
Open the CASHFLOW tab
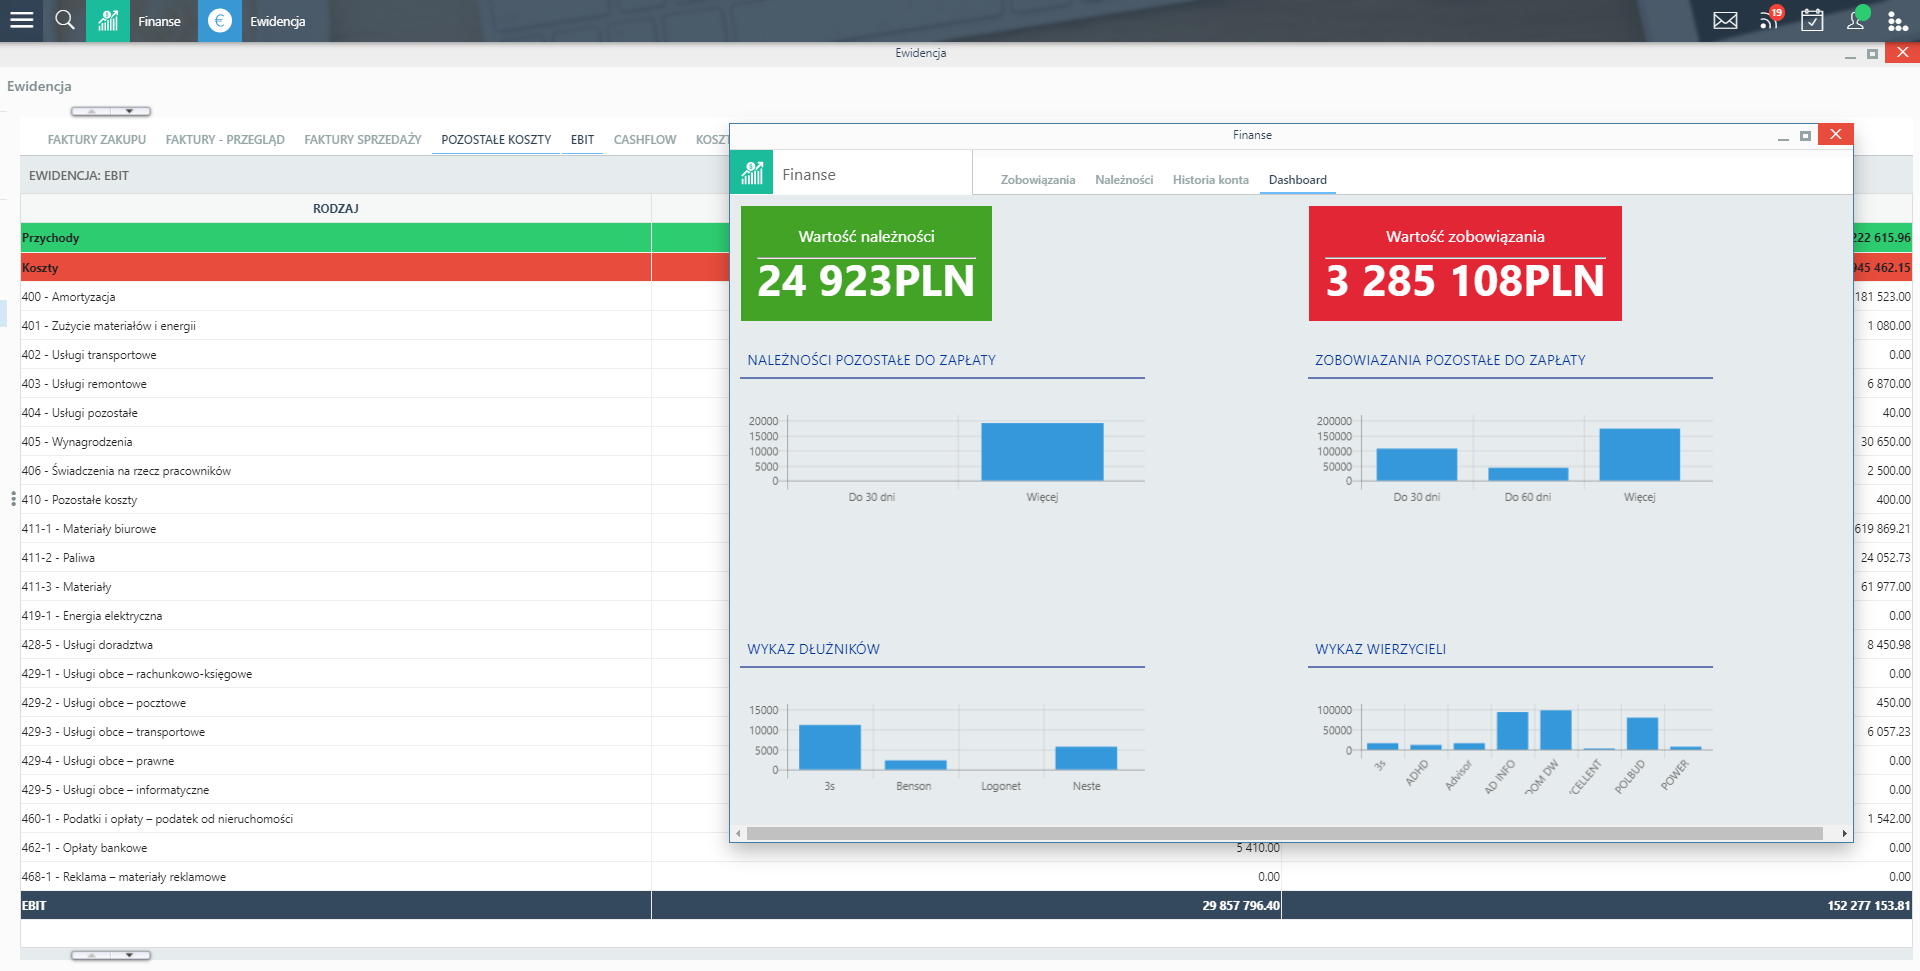[645, 140]
